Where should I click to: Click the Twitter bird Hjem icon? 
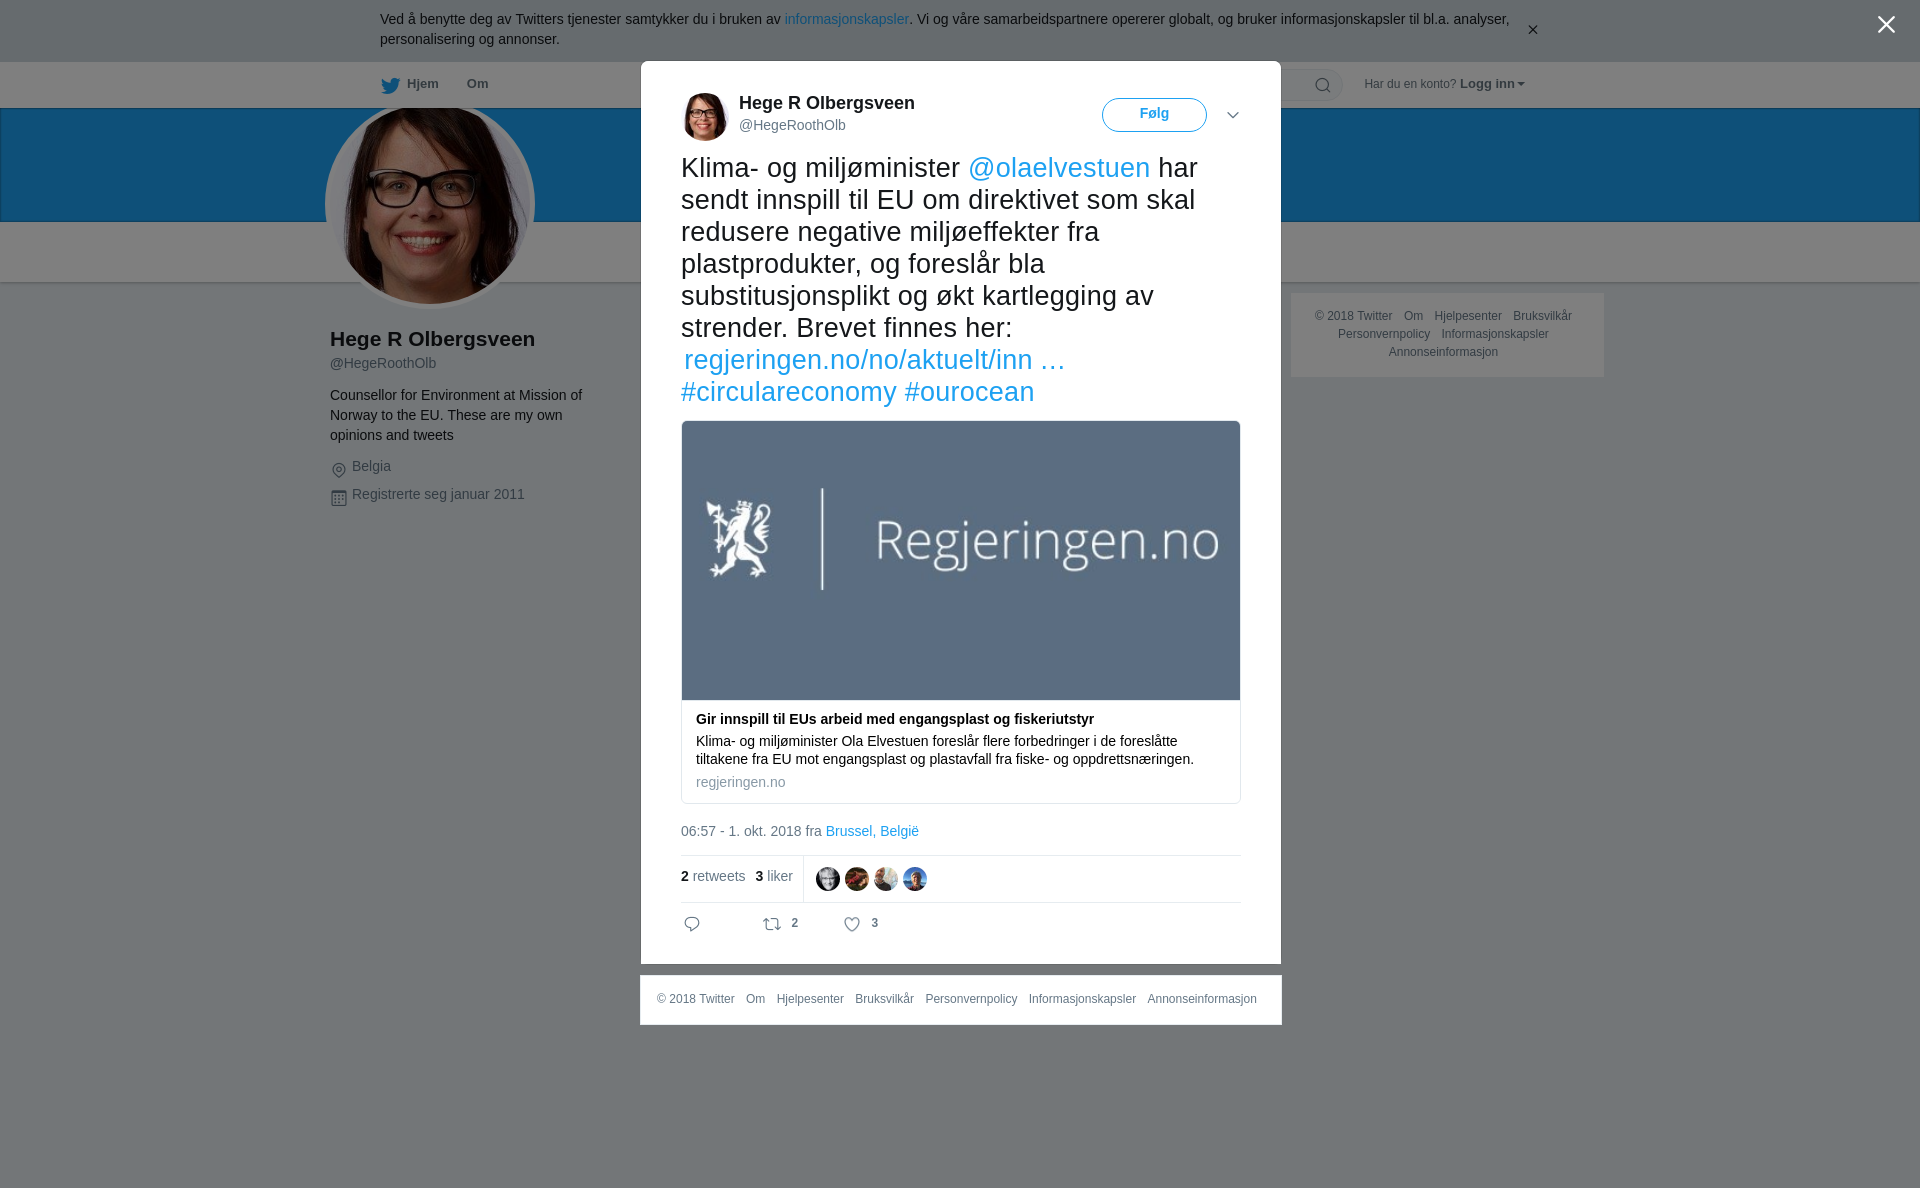point(390,85)
